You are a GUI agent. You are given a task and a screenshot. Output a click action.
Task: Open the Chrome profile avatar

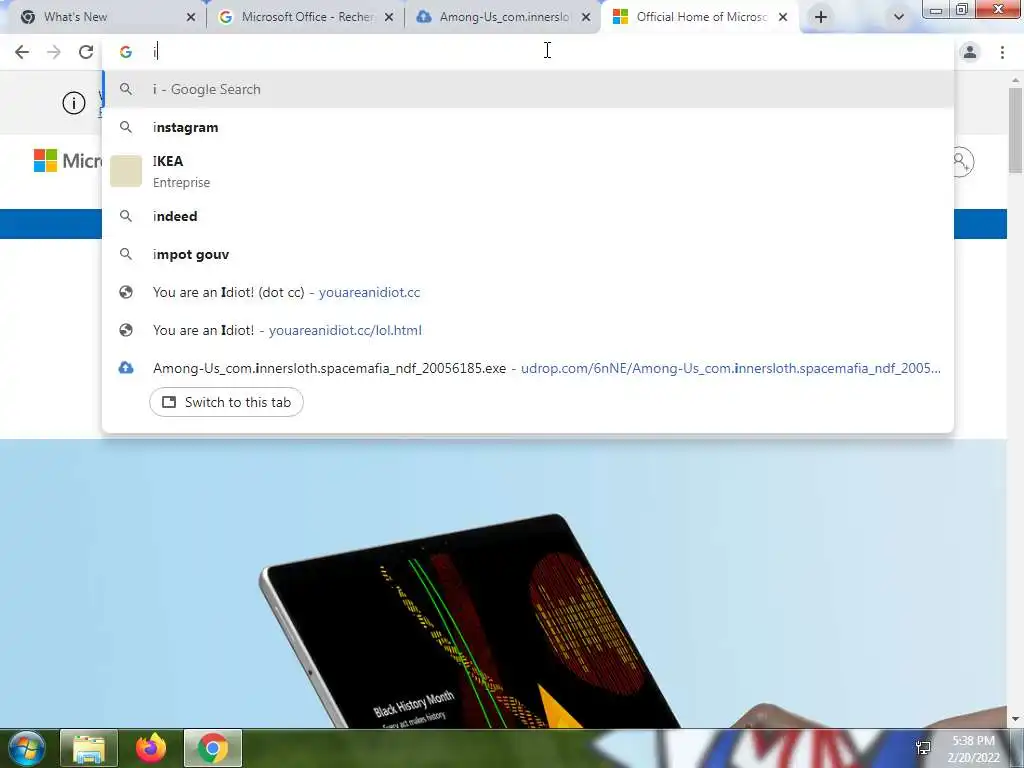pyautogui.click(x=970, y=52)
